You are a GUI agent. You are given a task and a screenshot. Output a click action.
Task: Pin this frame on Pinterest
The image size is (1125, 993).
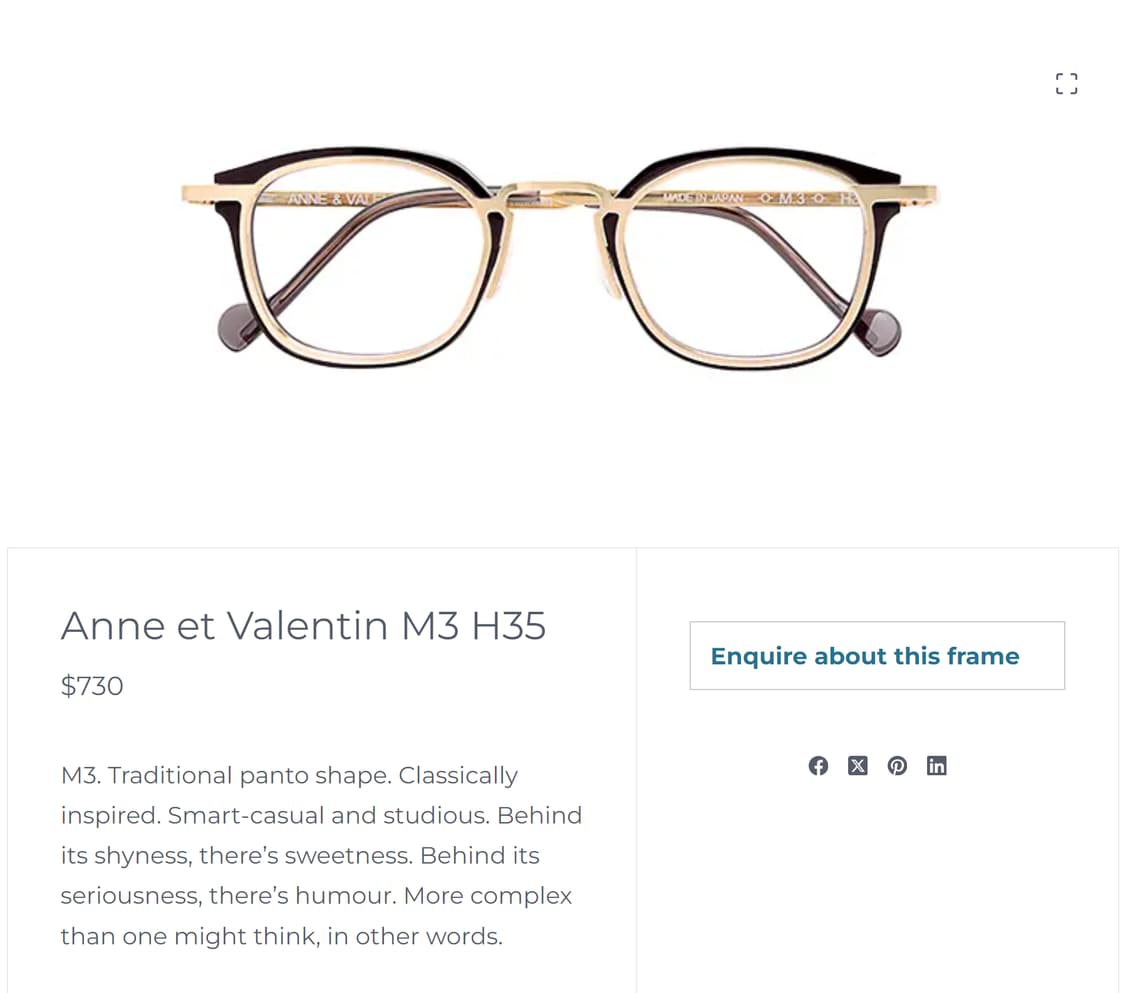pyautogui.click(x=897, y=766)
